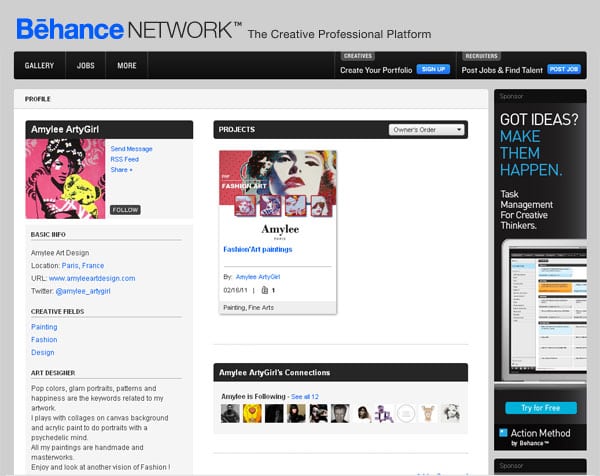The height and width of the screenshot is (476, 600).
Task: Click the 'Create Your Portfolio' text
Action: 376,70
